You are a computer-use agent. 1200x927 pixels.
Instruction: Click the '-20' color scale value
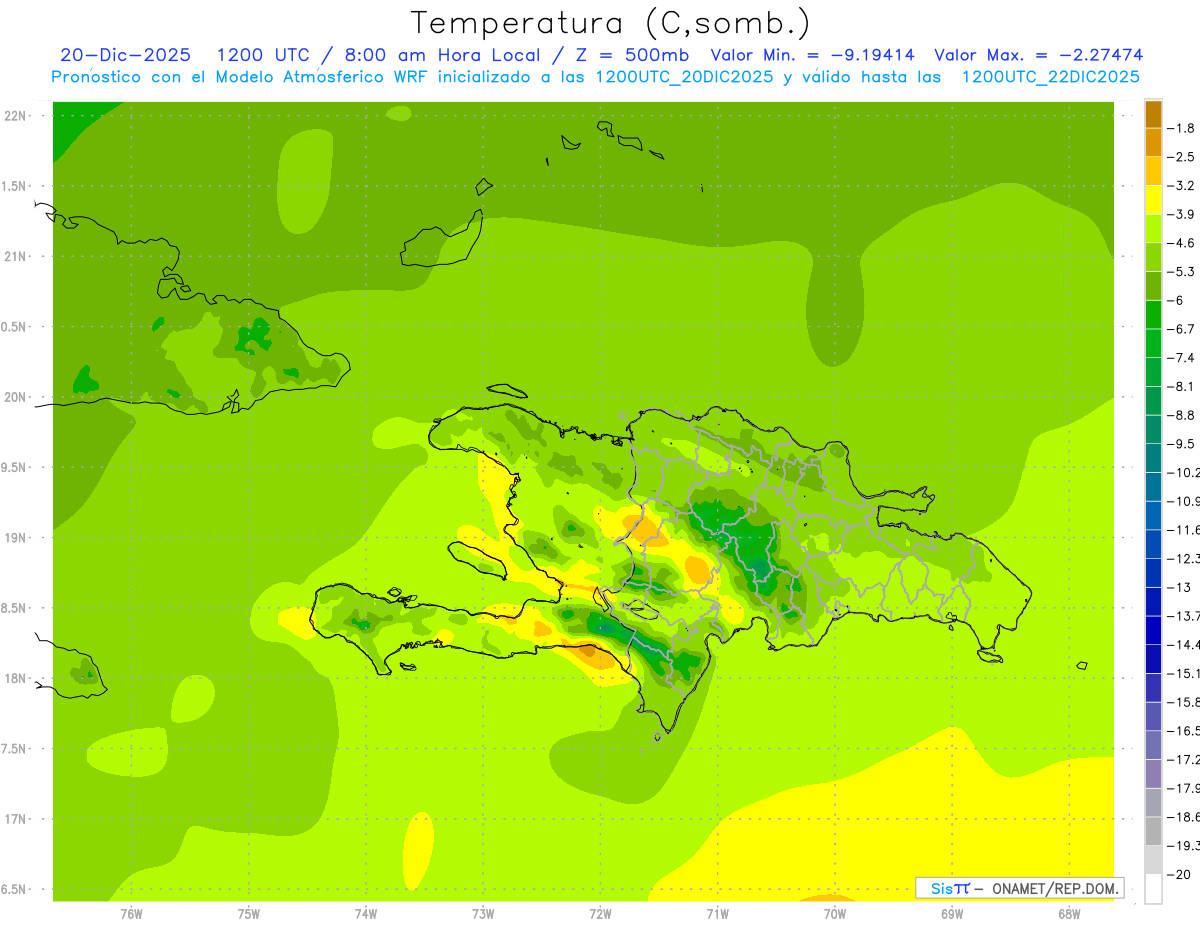(x=1180, y=874)
